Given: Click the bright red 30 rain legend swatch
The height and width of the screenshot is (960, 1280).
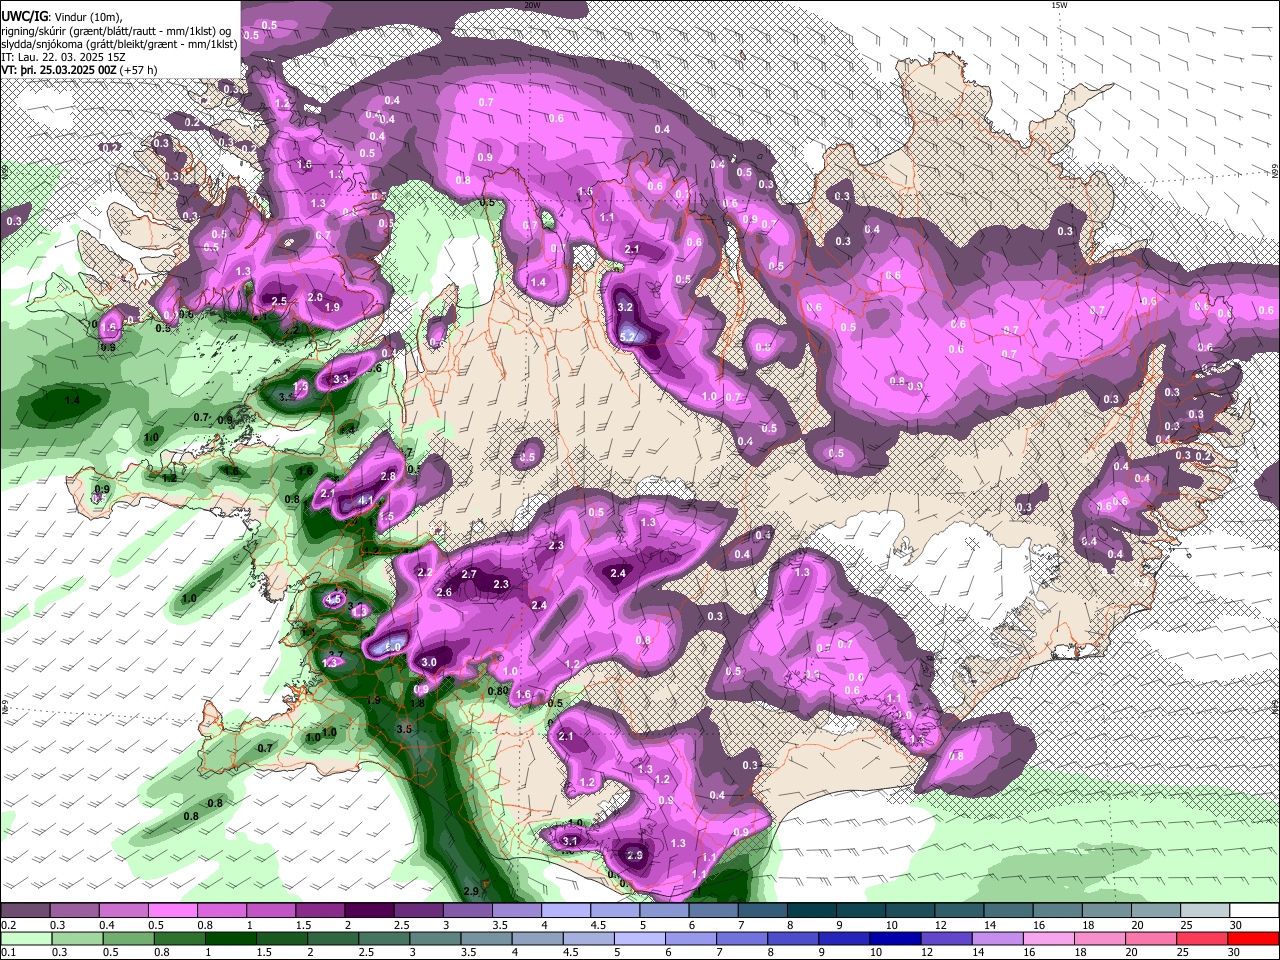Looking at the screenshot, I should tap(1254, 938).
